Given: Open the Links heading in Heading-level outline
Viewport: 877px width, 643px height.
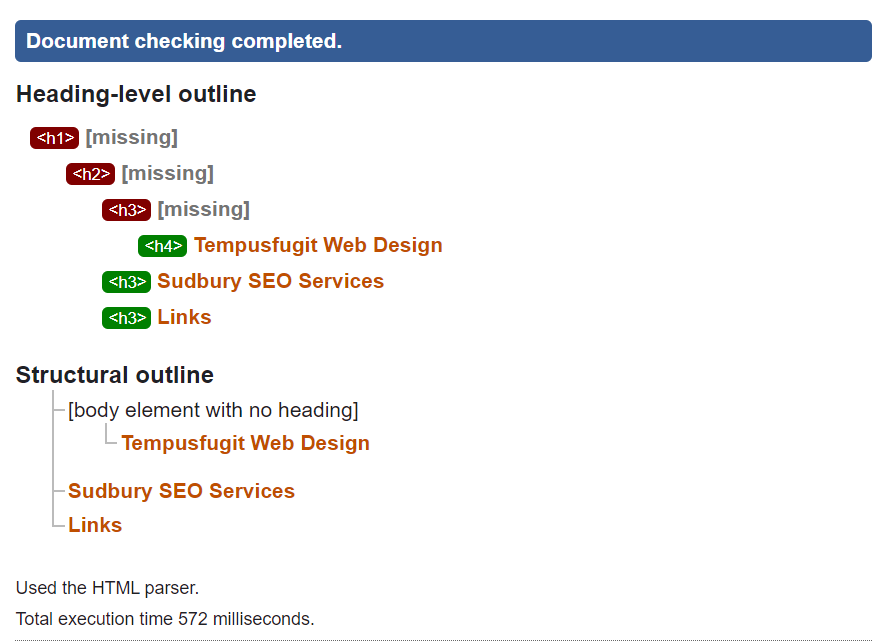Looking at the screenshot, I should pyautogui.click(x=185, y=317).
